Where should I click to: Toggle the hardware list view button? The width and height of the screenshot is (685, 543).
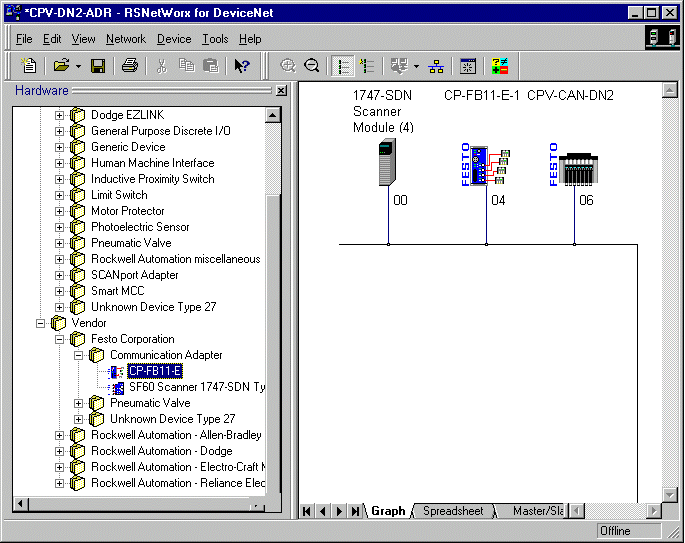[342, 66]
